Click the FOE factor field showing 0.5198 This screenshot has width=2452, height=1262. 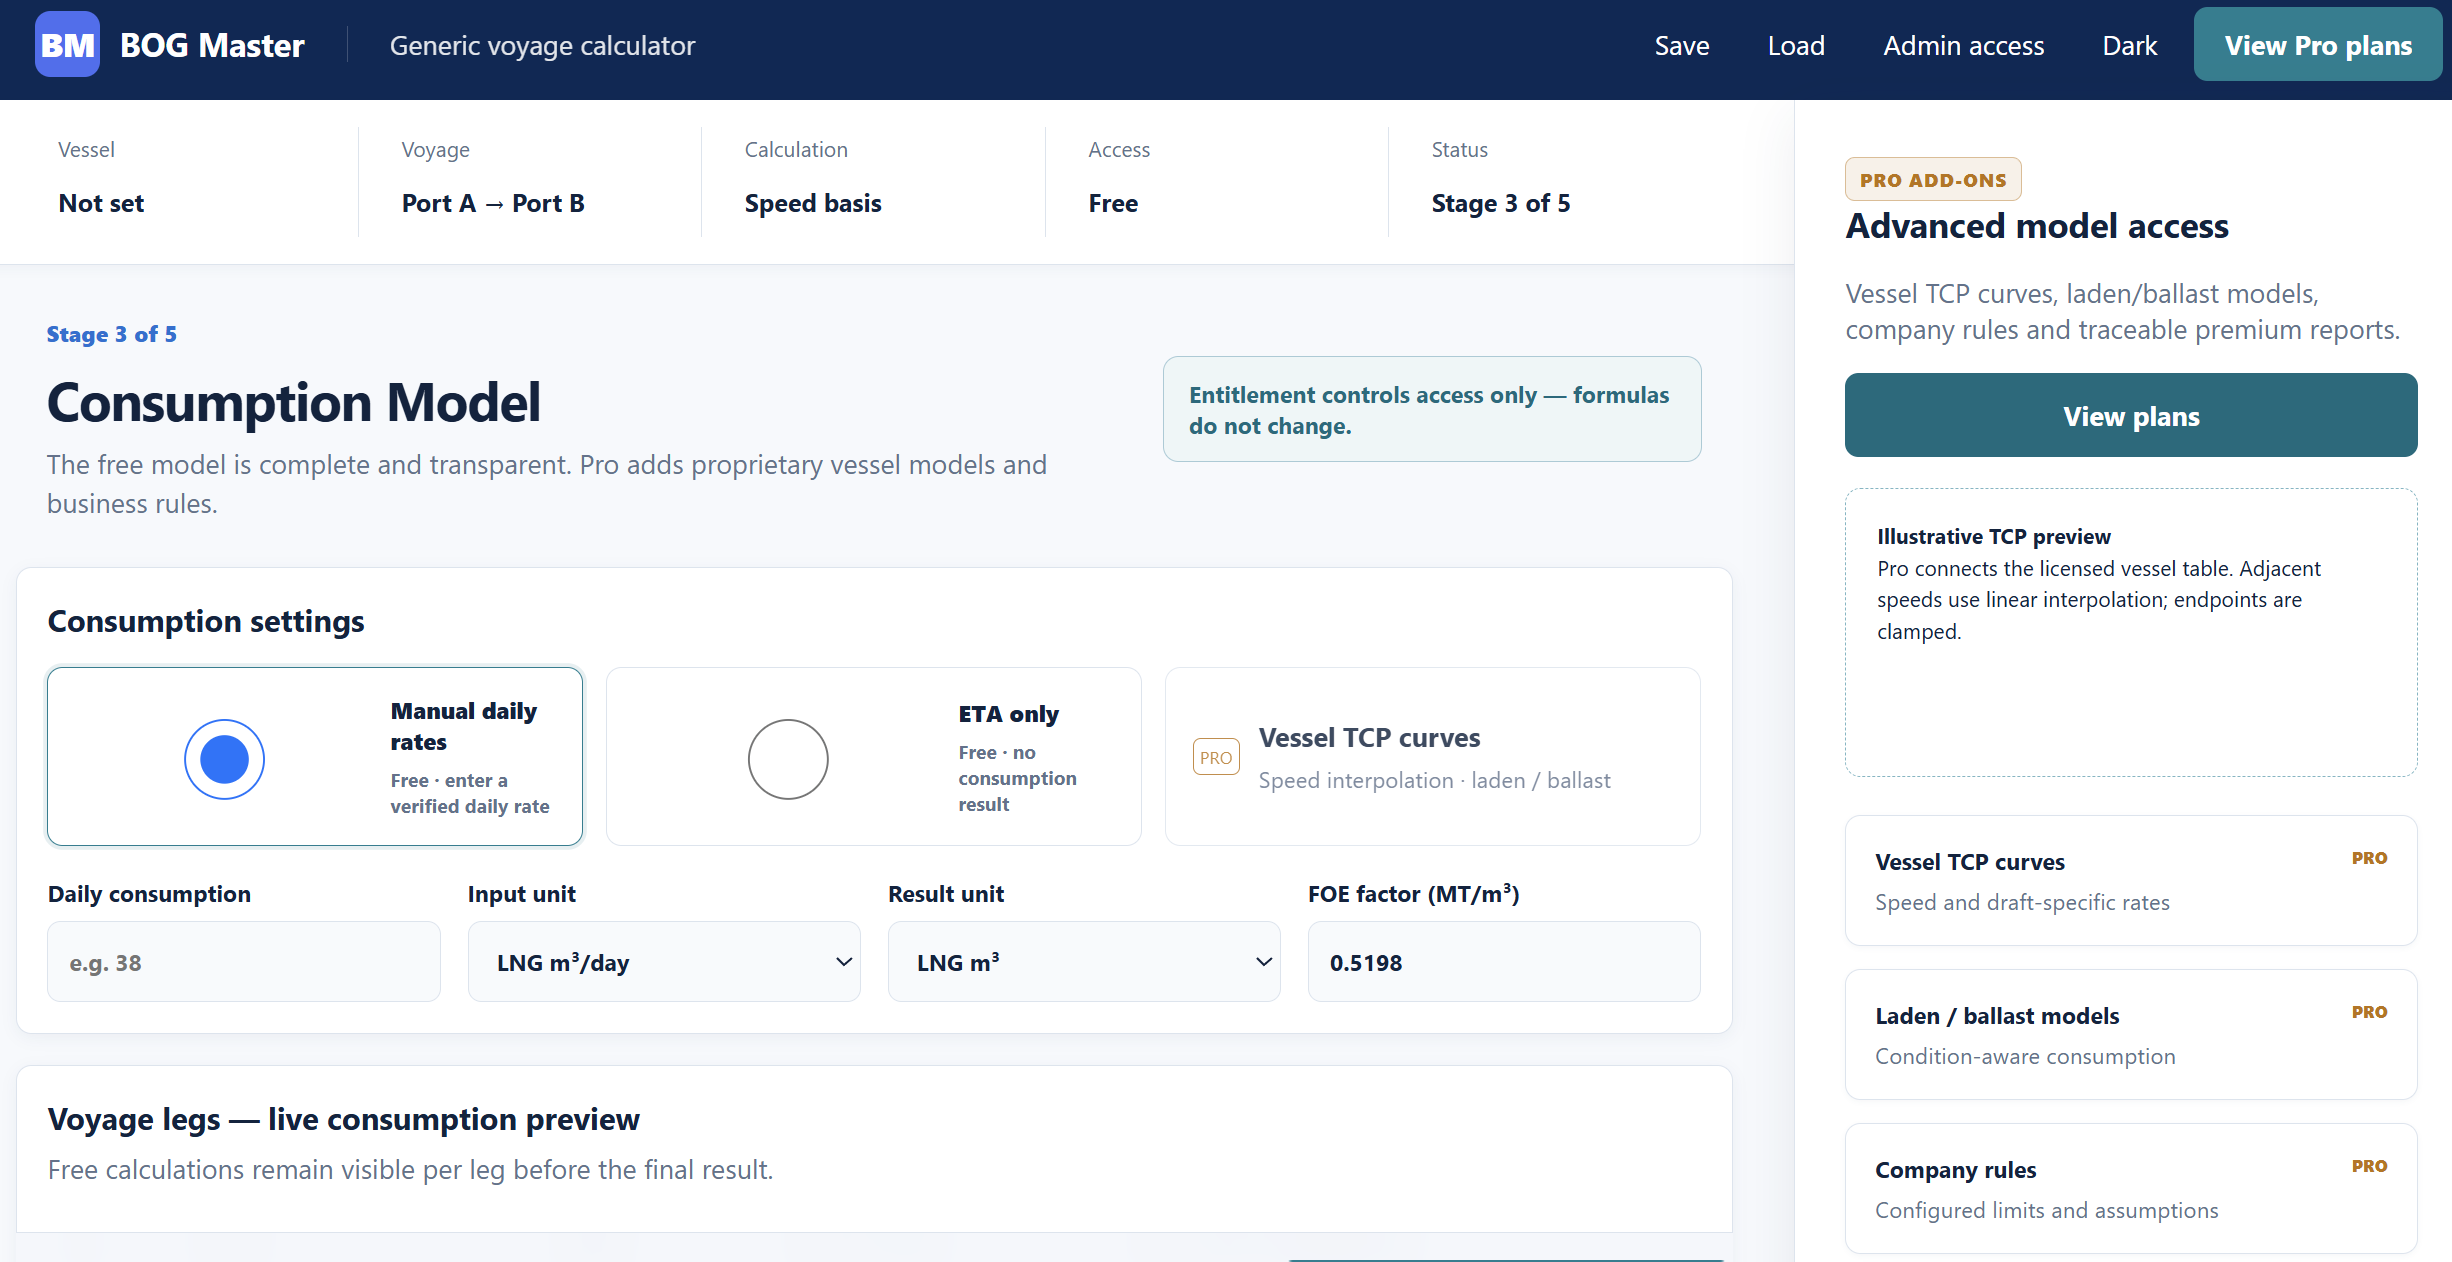pos(1504,962)
